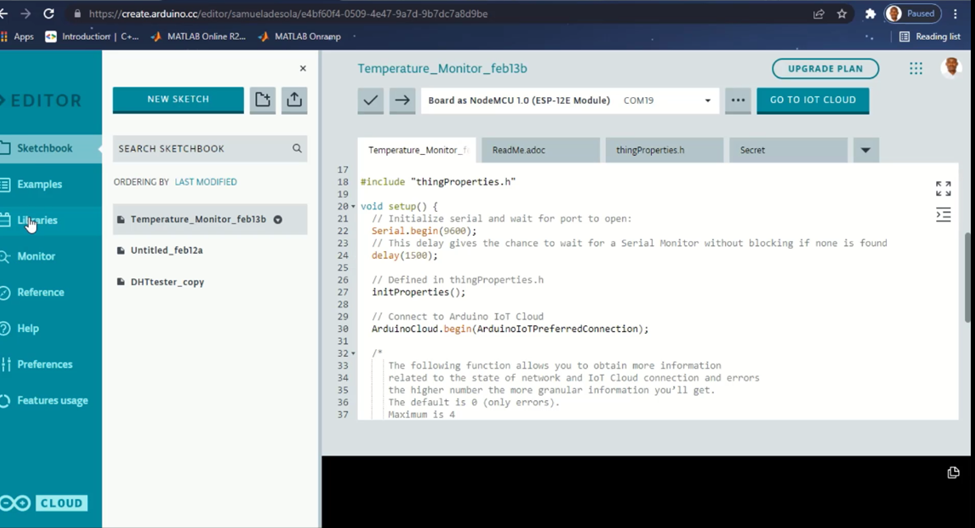
Task: Open the browser extensions puzzle icon
Action: [870, 14]
